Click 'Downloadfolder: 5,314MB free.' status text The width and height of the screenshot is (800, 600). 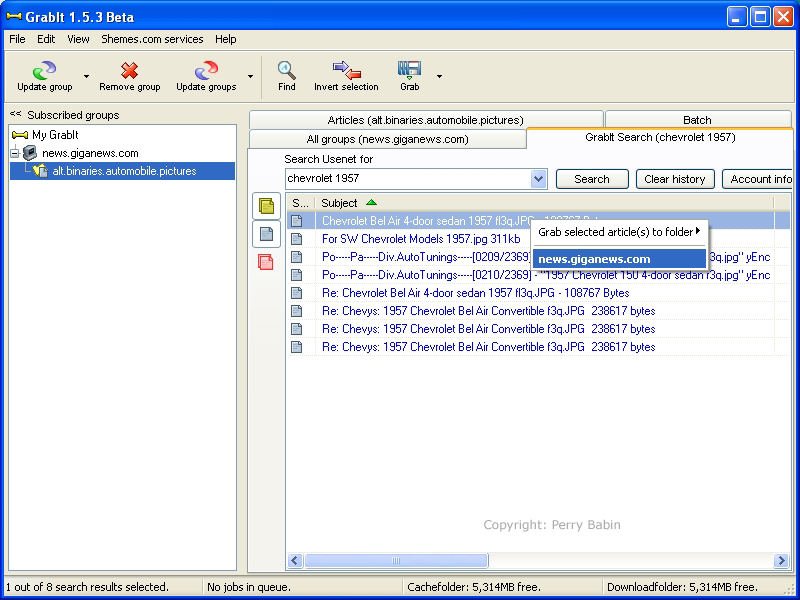[x=682, y=587]
